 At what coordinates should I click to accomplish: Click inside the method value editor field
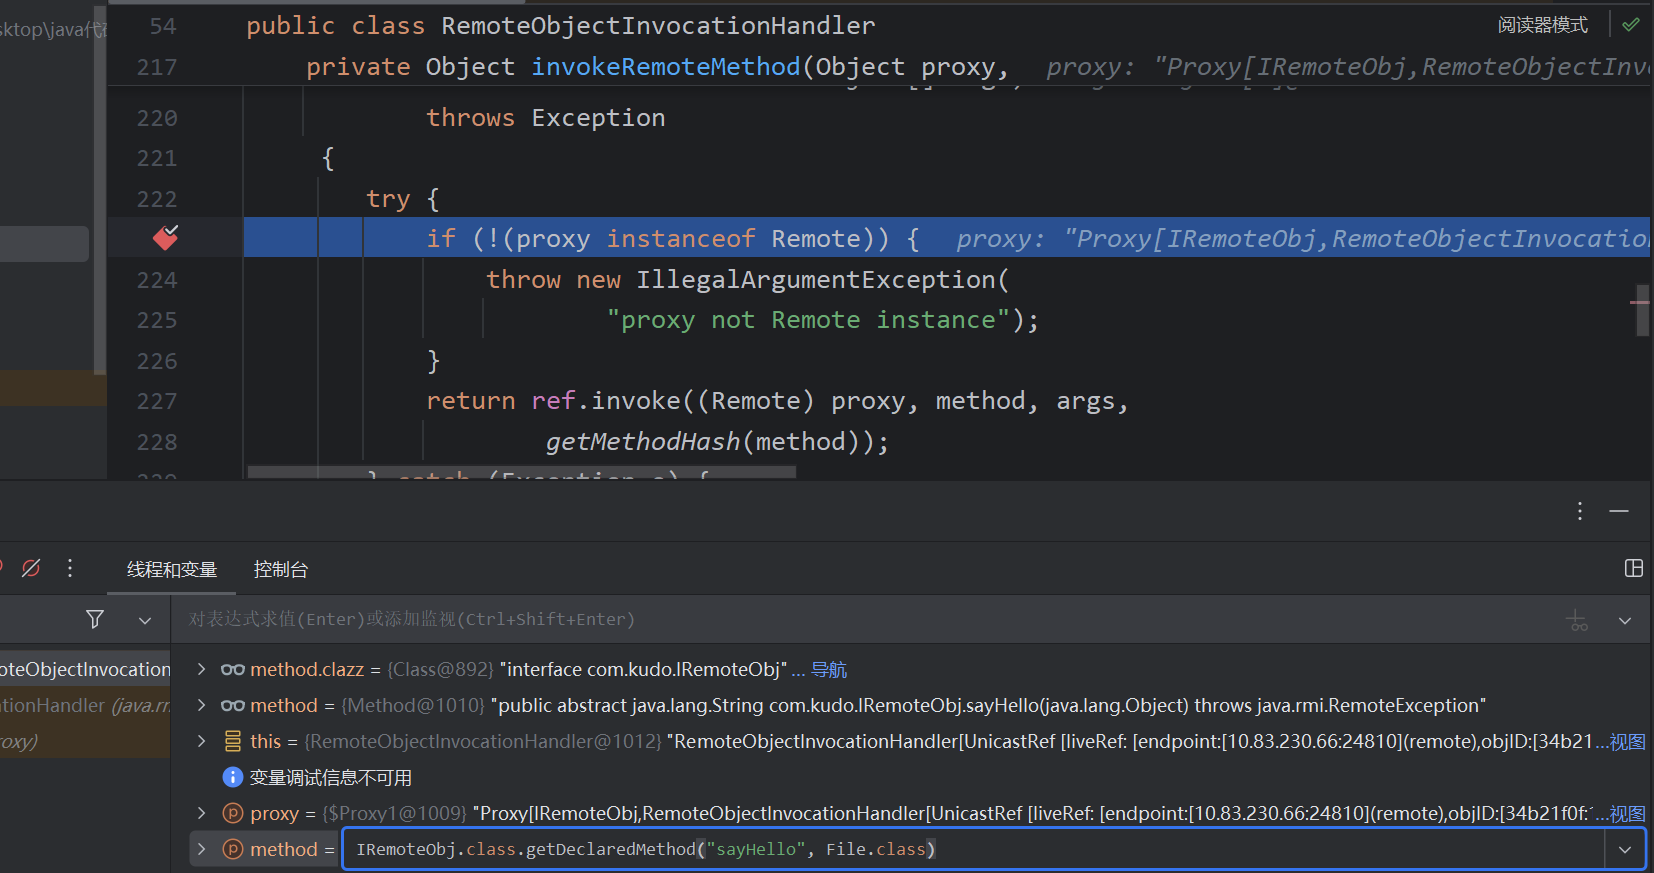pyautogui.click(x=975, y=849)
